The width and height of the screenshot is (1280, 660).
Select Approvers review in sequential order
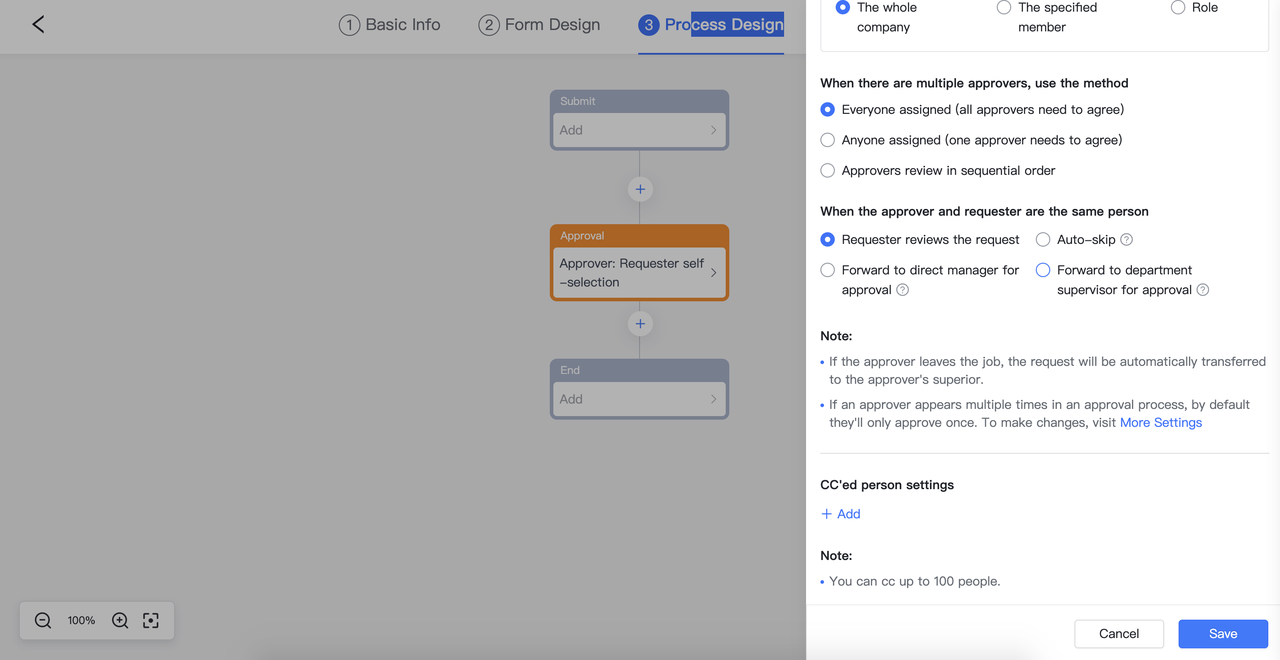click(x=828, y=171)
